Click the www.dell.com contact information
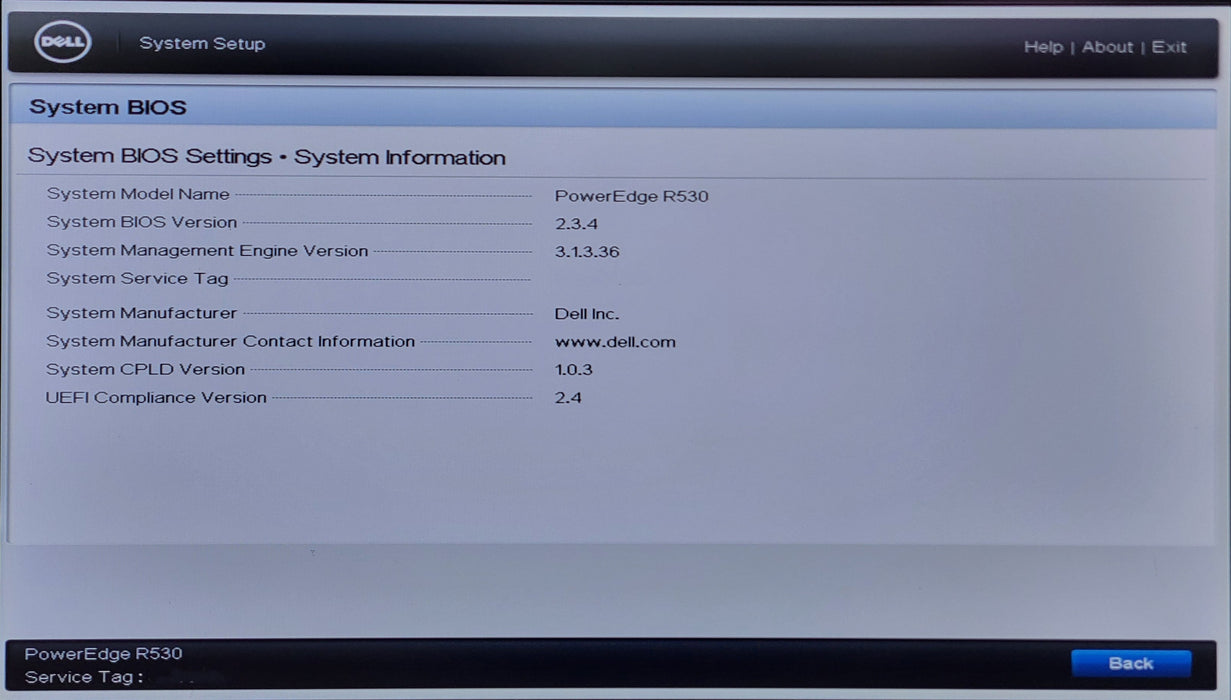Image resolution: width=1231 pixels, height=700 pixels. (x=615, y=342)
